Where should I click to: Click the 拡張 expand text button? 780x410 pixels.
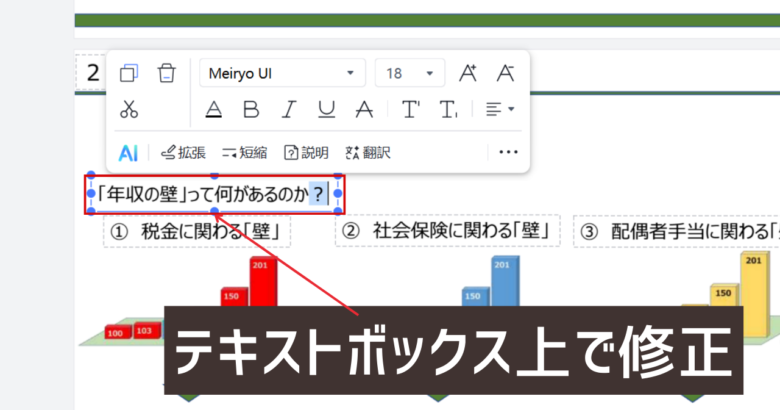tap(183, 153)
